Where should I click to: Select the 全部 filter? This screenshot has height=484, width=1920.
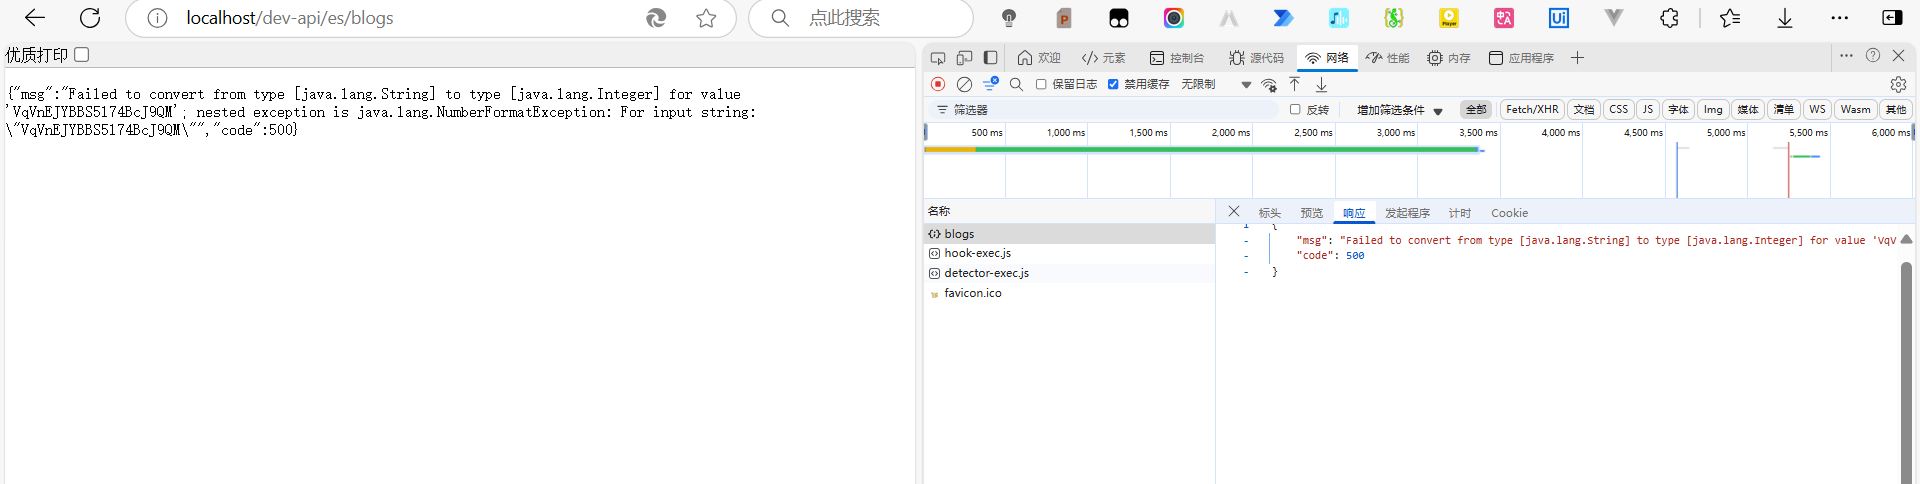click(x=1476, y=110)
